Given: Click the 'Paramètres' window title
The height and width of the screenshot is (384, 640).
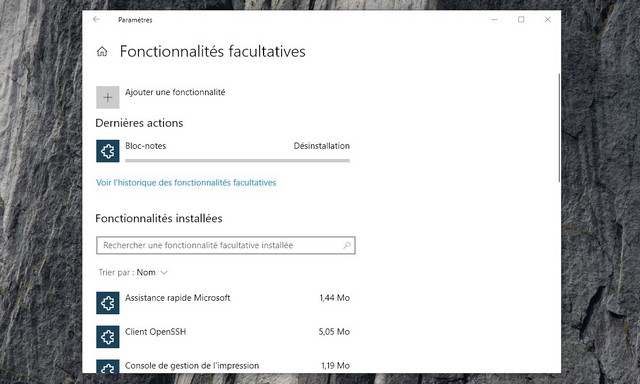Looking at the screenshot, I should (x=135, y=20).
